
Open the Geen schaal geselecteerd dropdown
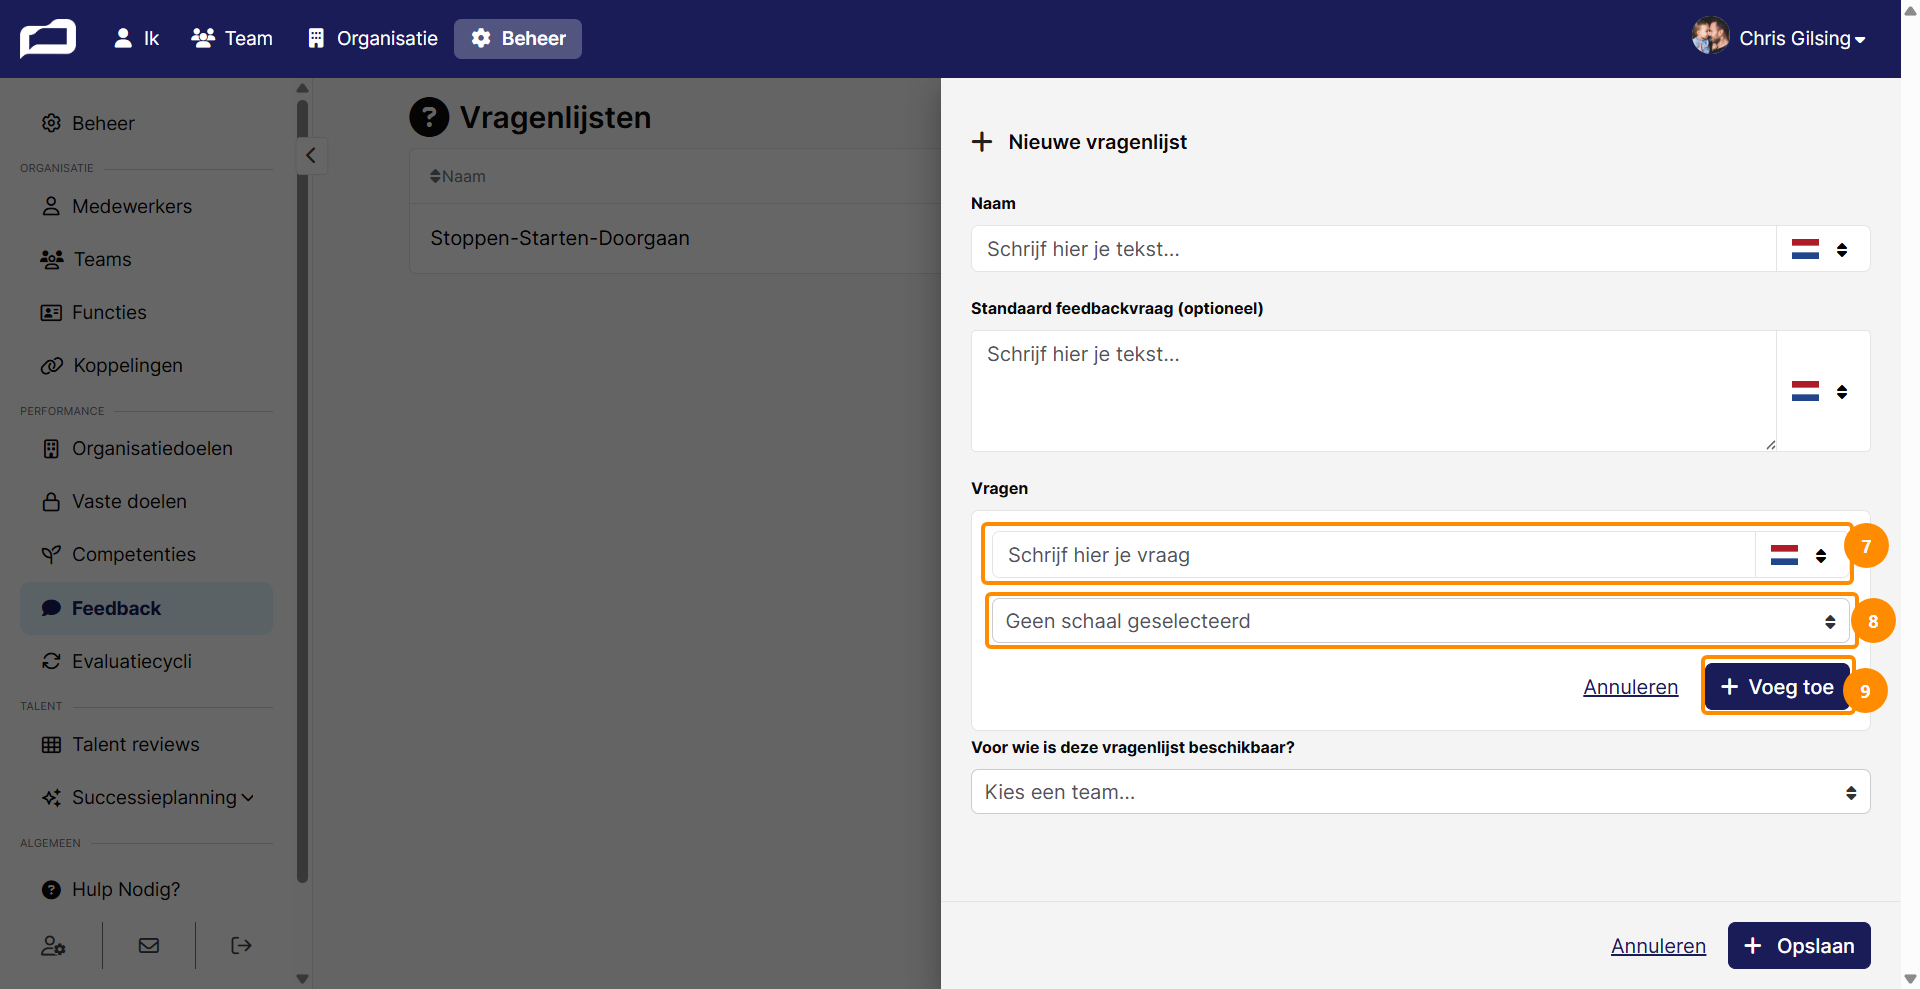tap(1421, 621)
